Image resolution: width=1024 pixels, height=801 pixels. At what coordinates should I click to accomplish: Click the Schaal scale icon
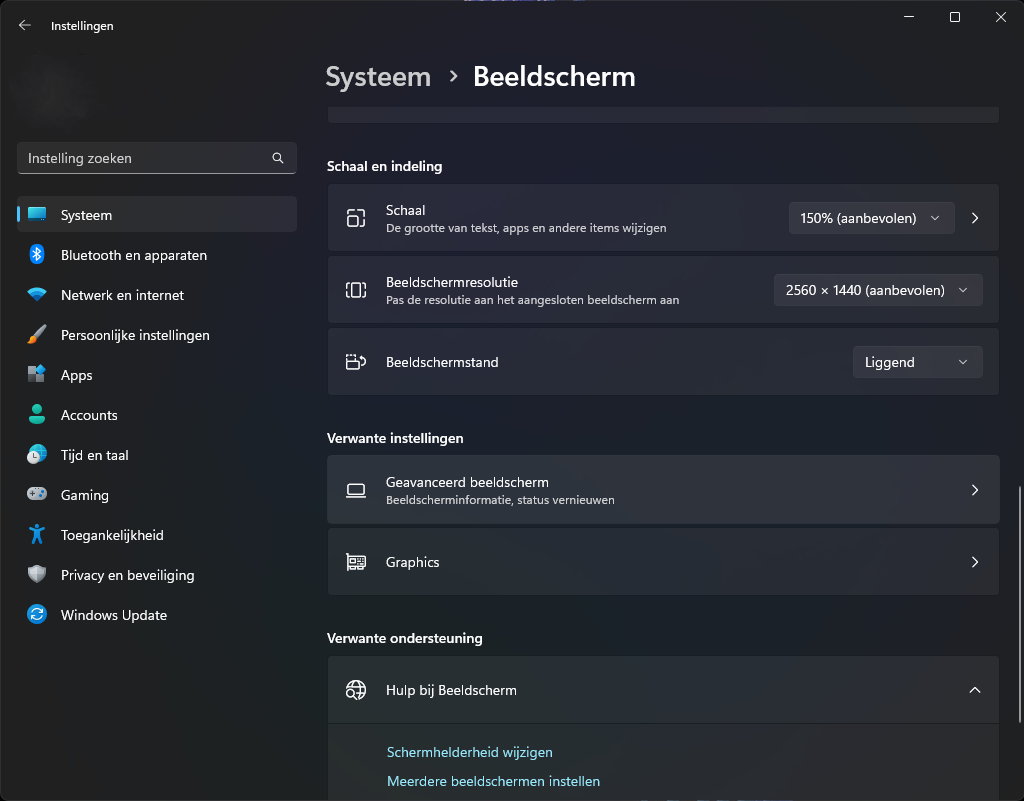[x=356, y=218]
